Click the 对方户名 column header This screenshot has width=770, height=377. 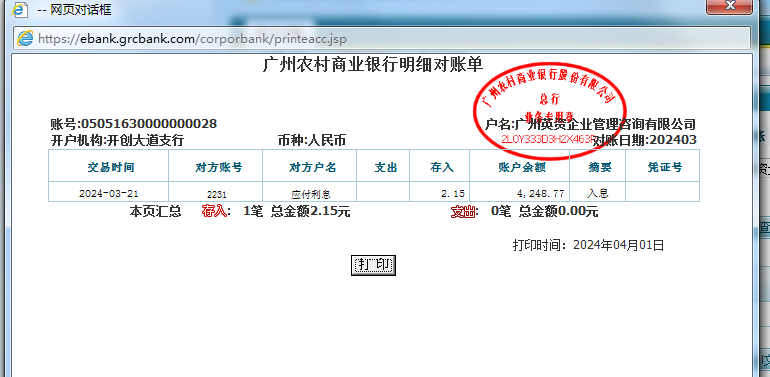[x=309, y=167]
